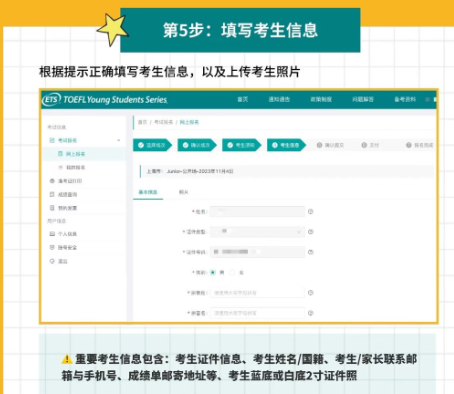
Task: Click the 预约发票 invoice icon in sidebar
Action: [52, 208]
